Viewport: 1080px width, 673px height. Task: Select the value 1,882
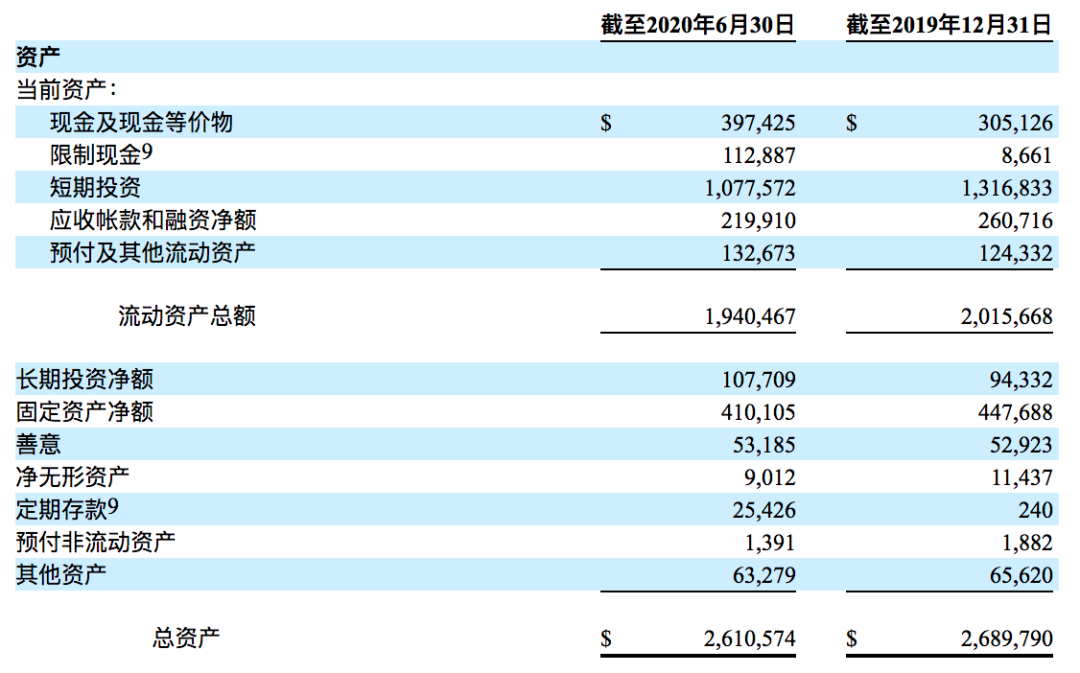pyautogui.click(x=1027, y=543)
